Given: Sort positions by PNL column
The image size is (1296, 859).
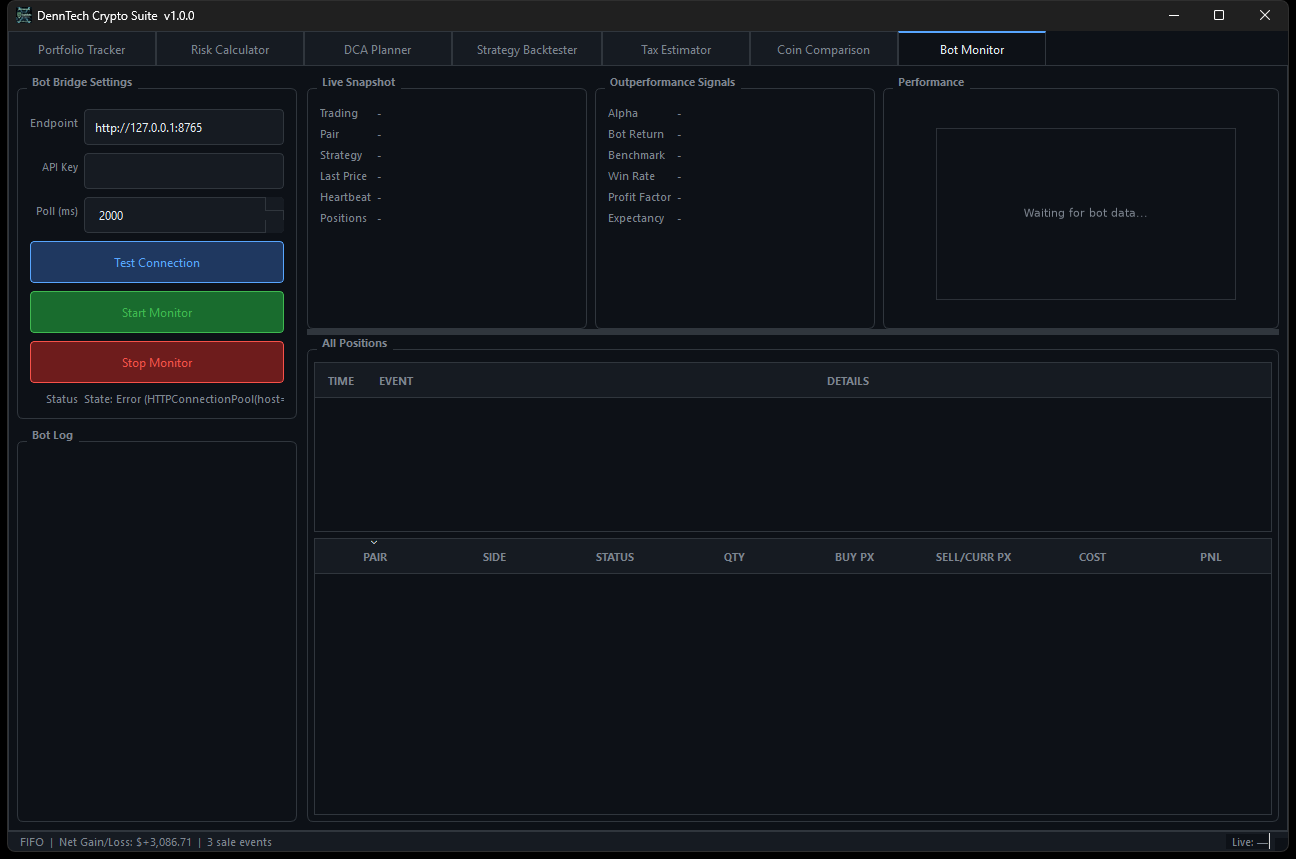Looking at the screenshot, I should coord(1211,557).
